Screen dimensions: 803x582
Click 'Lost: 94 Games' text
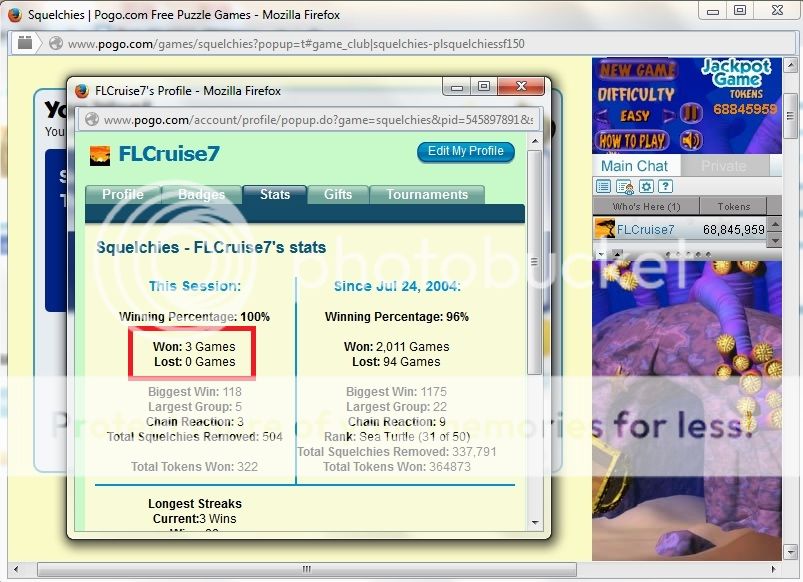tap(396, 362)
